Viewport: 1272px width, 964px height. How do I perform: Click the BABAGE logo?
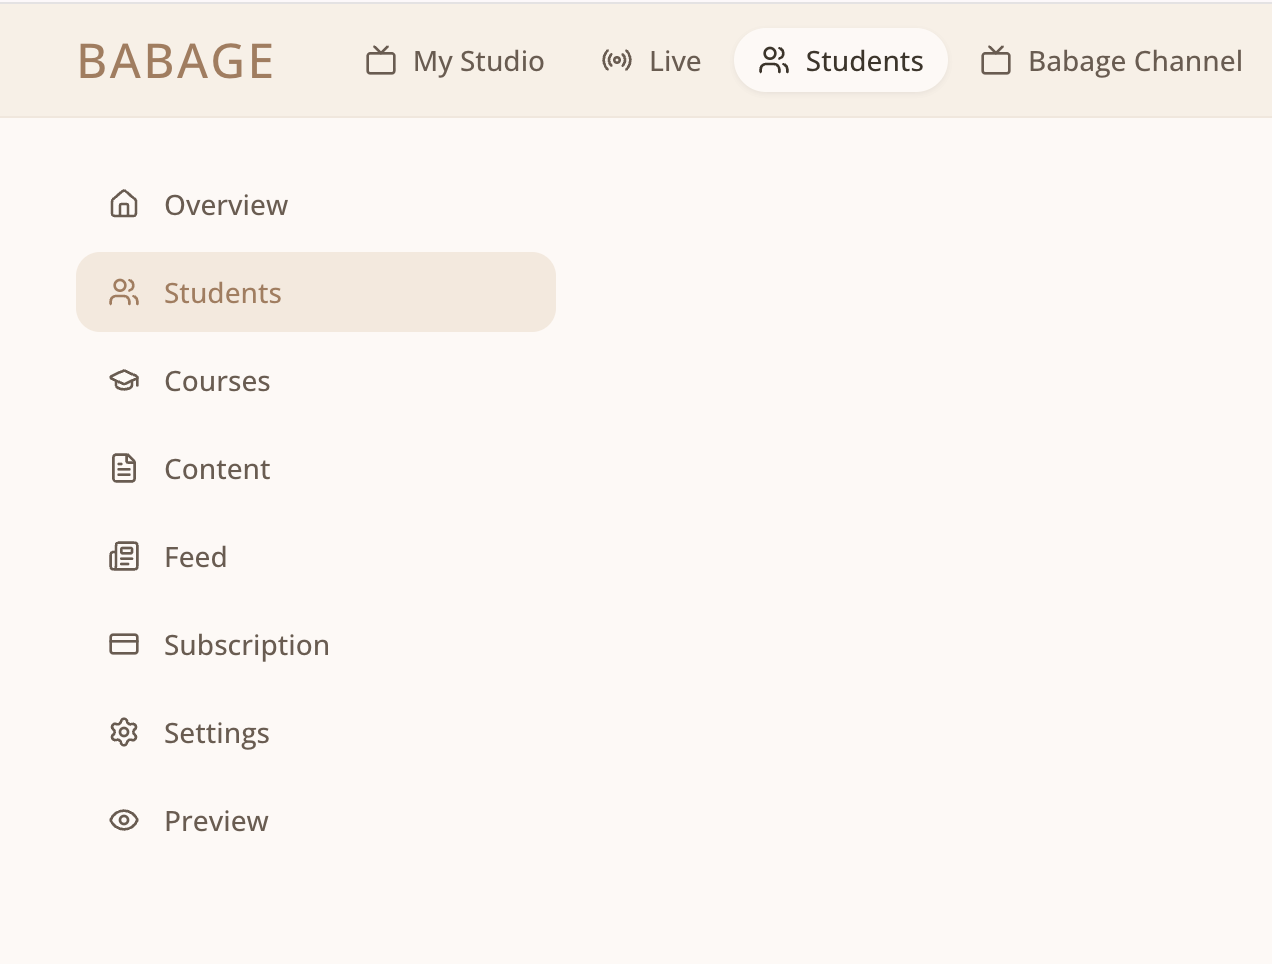click(175, 61)
